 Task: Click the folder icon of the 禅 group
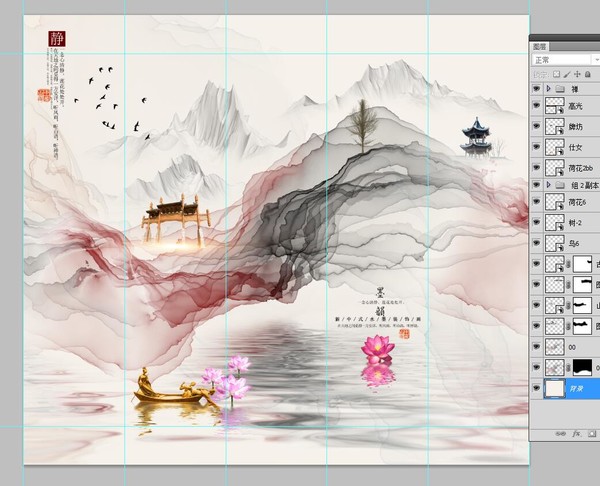560,89
